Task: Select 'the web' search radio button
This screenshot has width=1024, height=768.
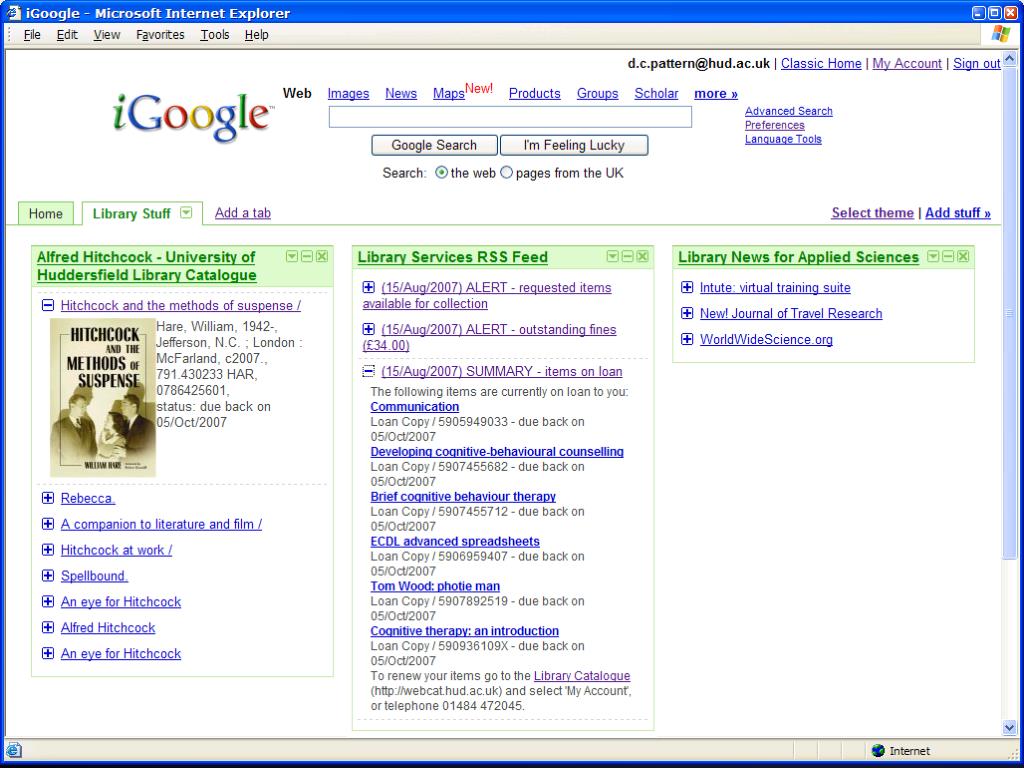Action: pos(441,173)
